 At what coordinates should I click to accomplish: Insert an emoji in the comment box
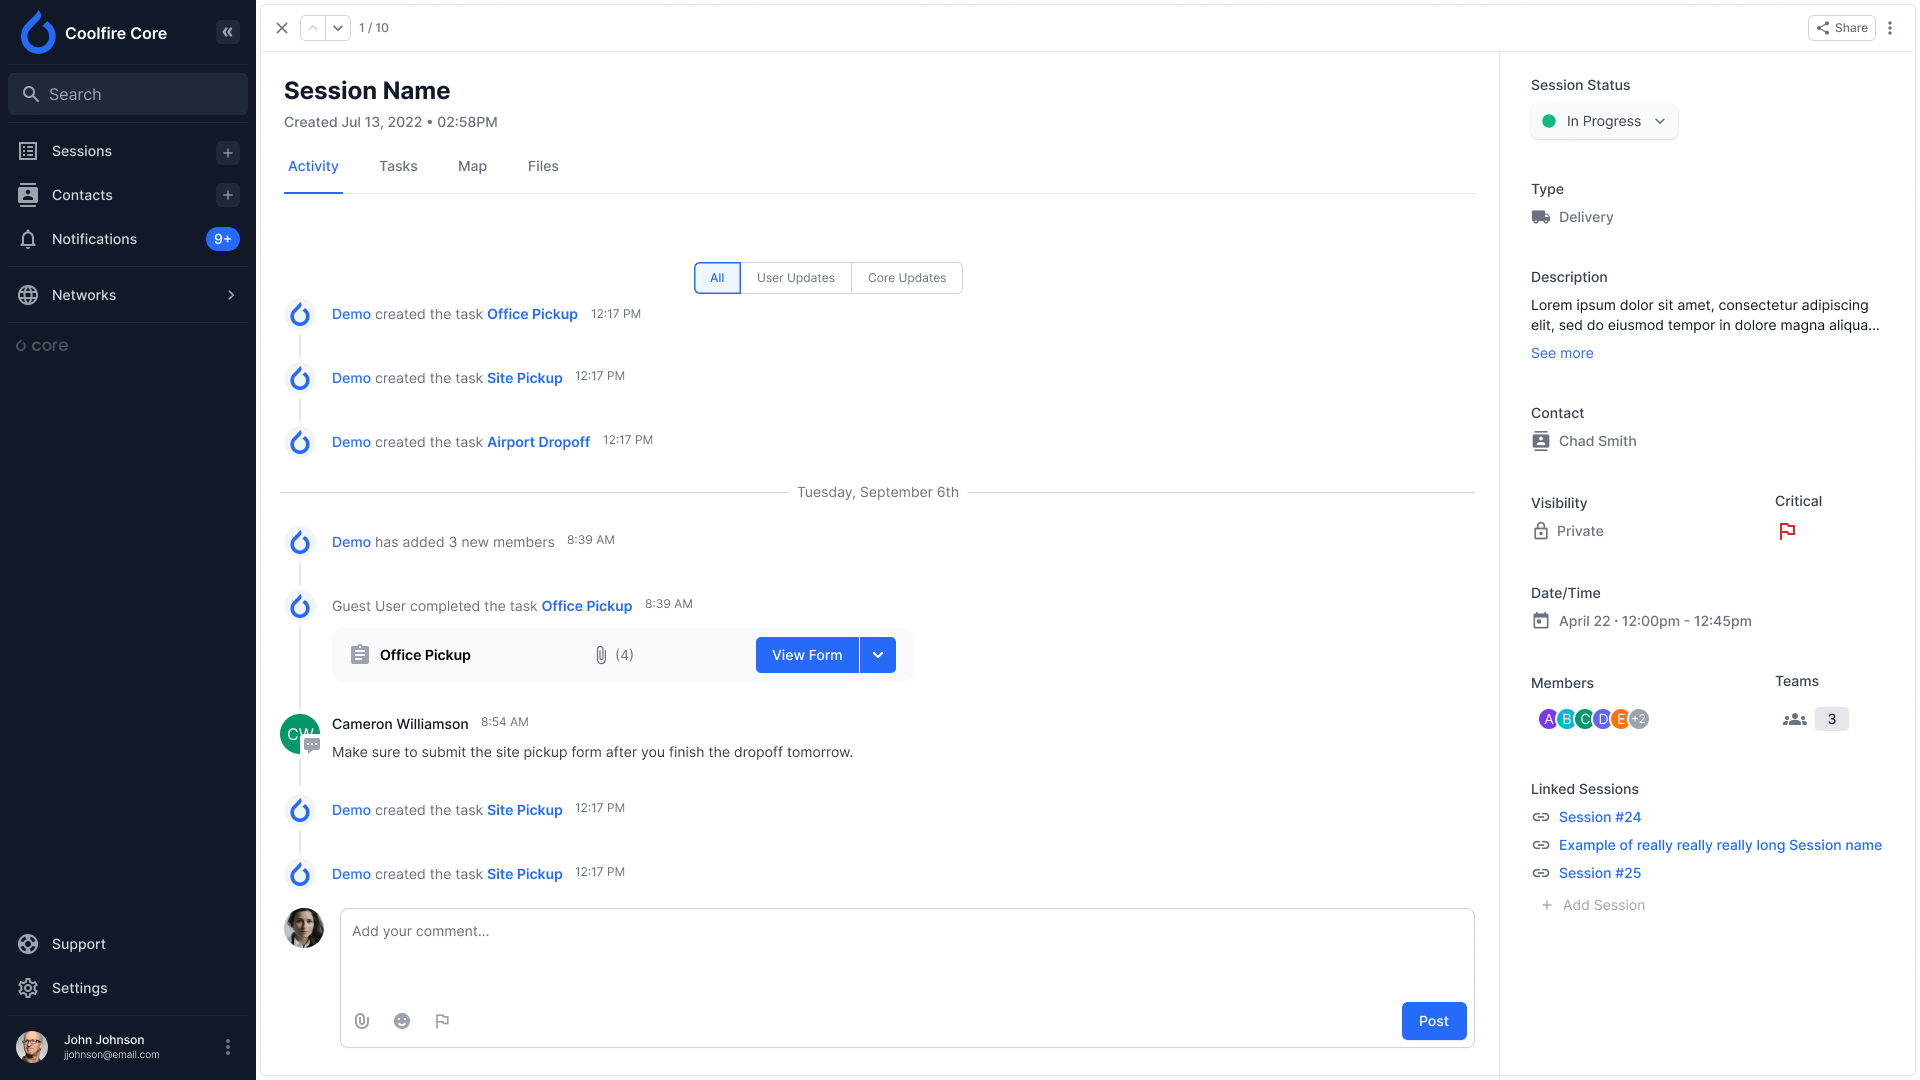pos(402,1021)
